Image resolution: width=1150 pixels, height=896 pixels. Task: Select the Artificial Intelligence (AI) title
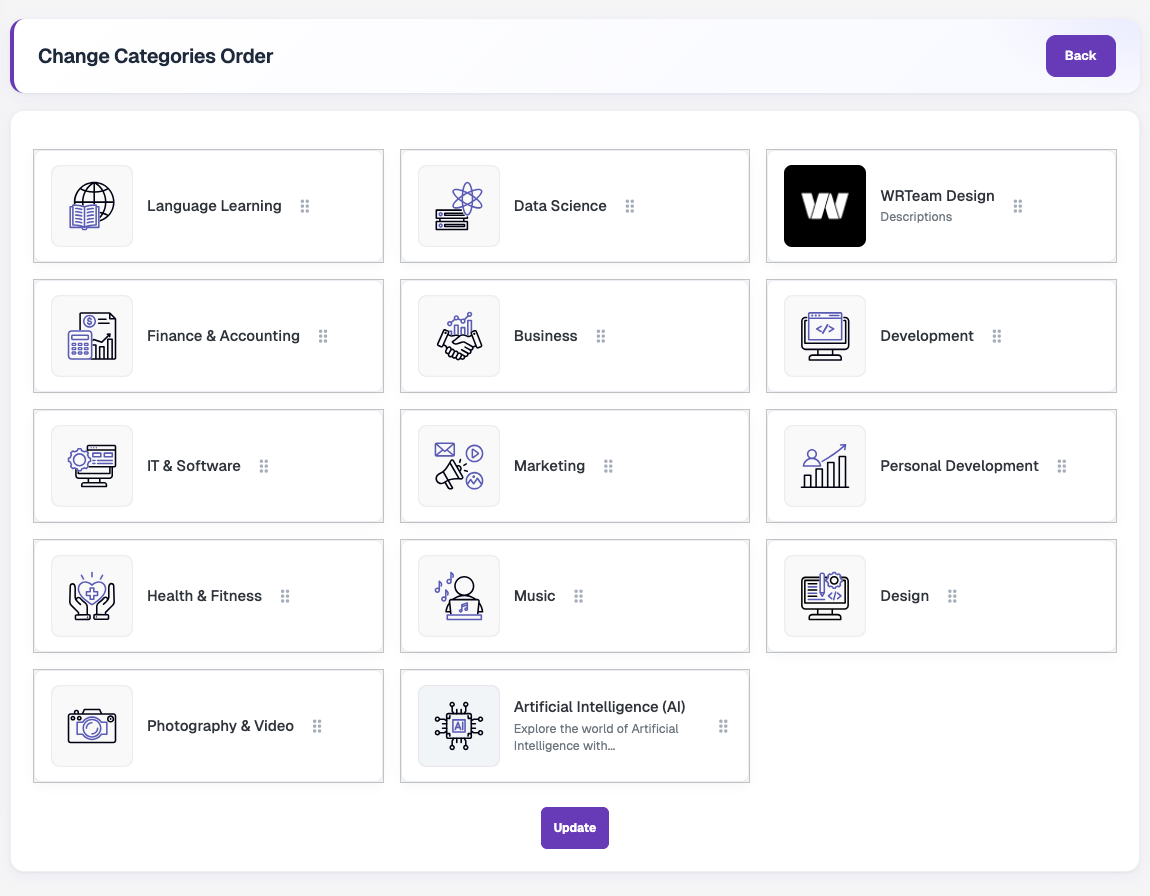pos(599,707)
